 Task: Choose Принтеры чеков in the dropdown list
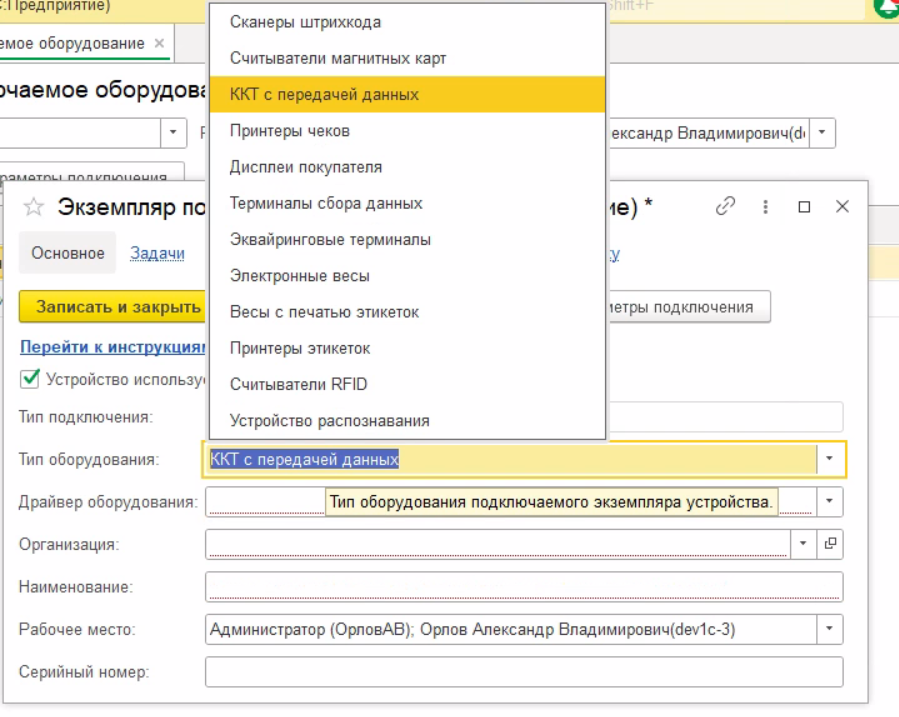click(289, 131)
